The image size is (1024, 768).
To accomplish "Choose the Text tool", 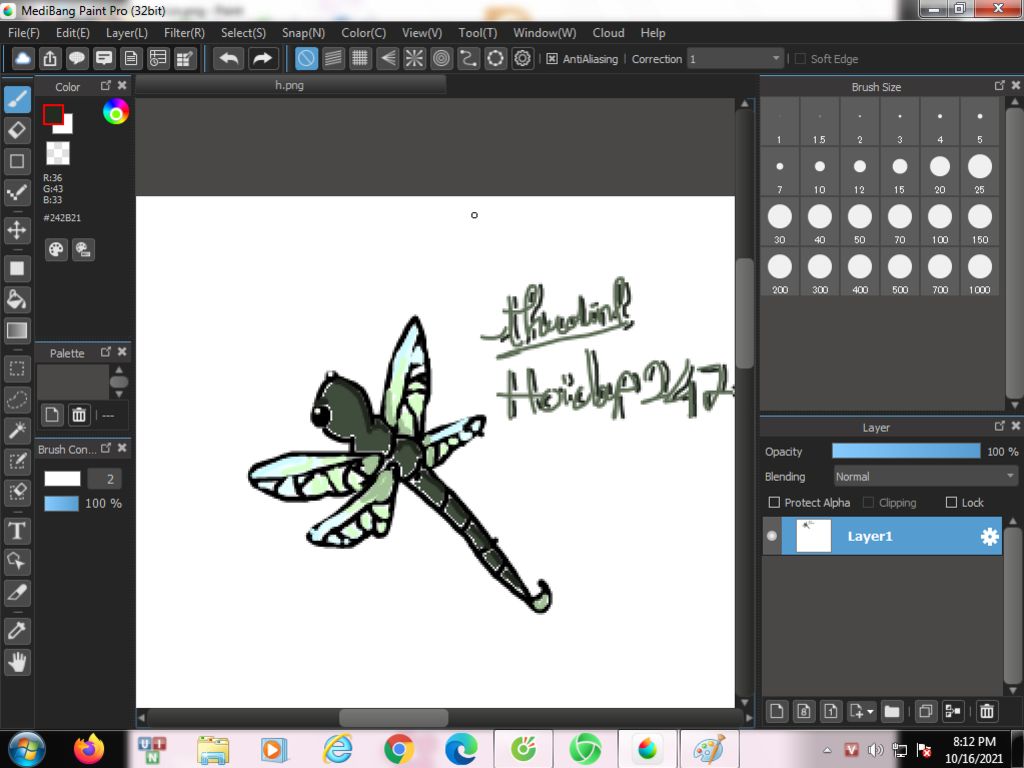I will 17,530.
